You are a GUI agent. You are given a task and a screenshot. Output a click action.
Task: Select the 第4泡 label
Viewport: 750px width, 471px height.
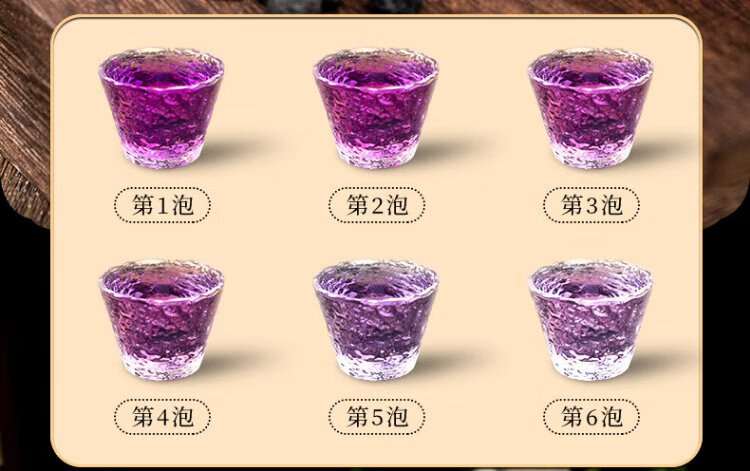162,417
